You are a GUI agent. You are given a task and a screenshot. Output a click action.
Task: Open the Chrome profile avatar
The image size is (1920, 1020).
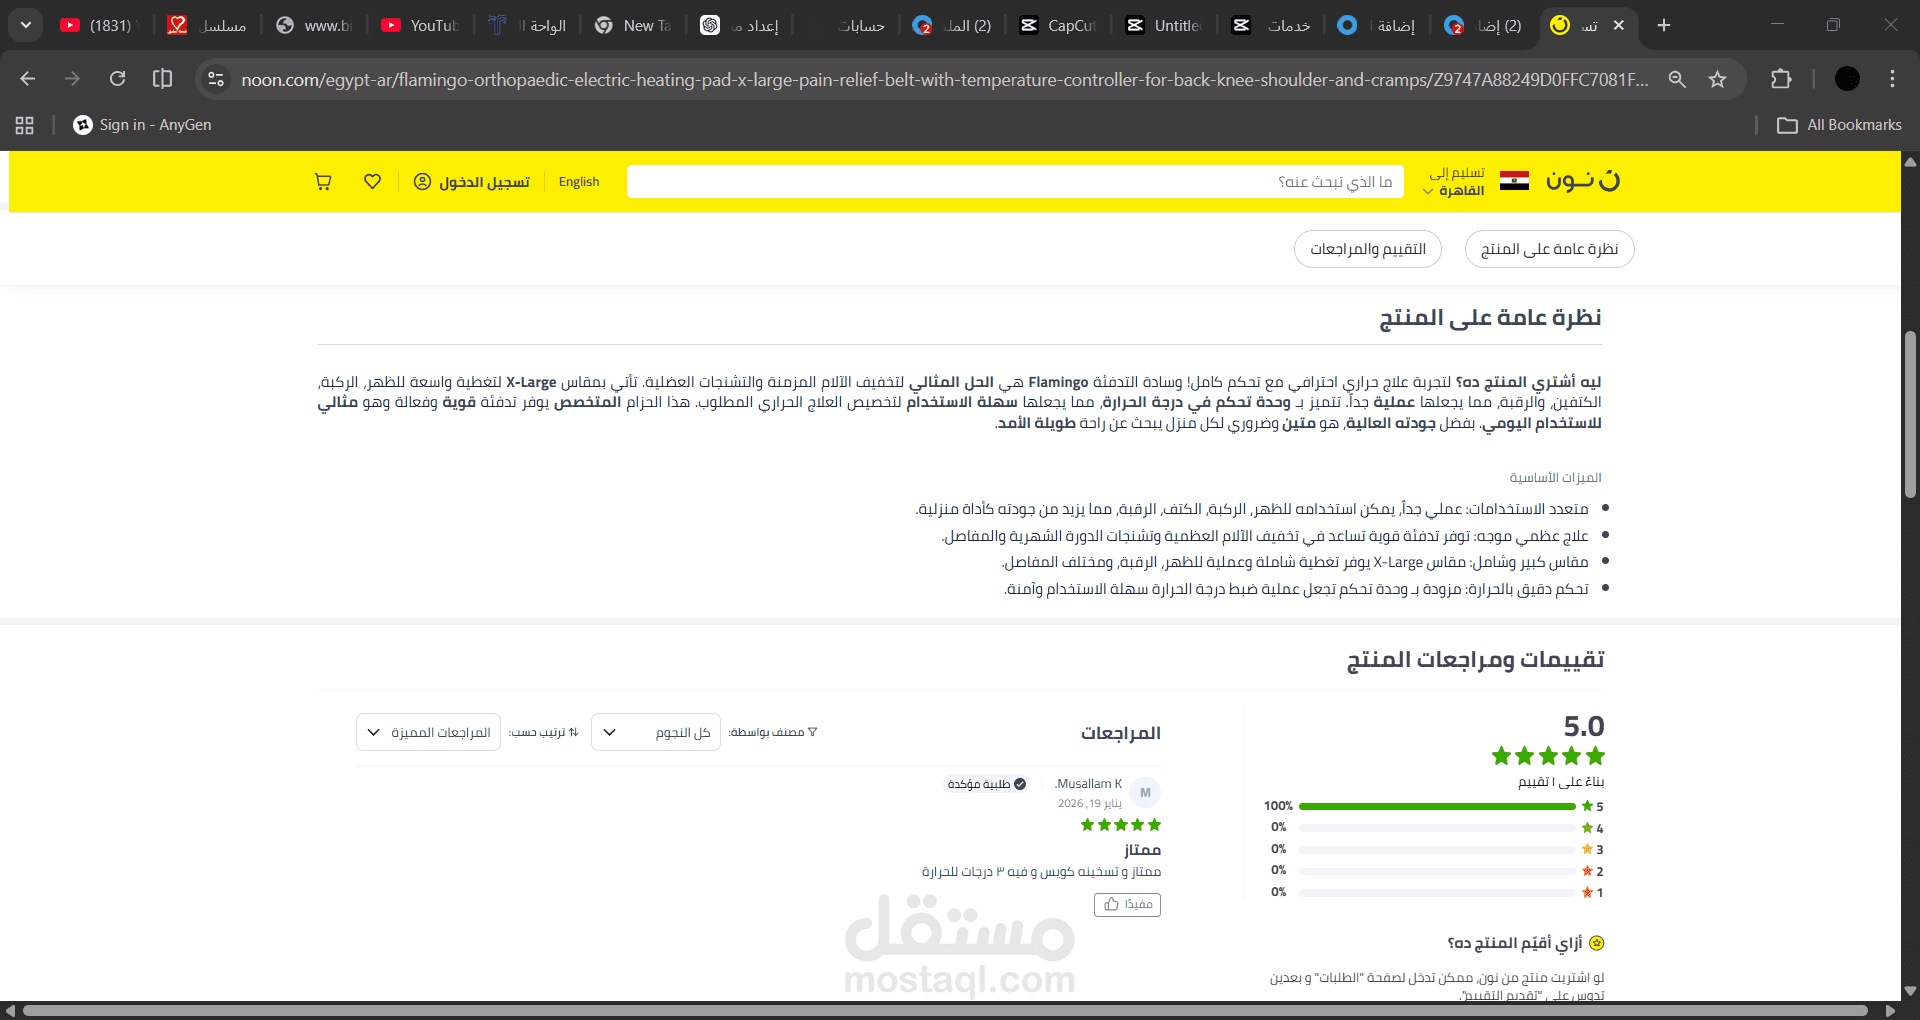click(1847, 79)
